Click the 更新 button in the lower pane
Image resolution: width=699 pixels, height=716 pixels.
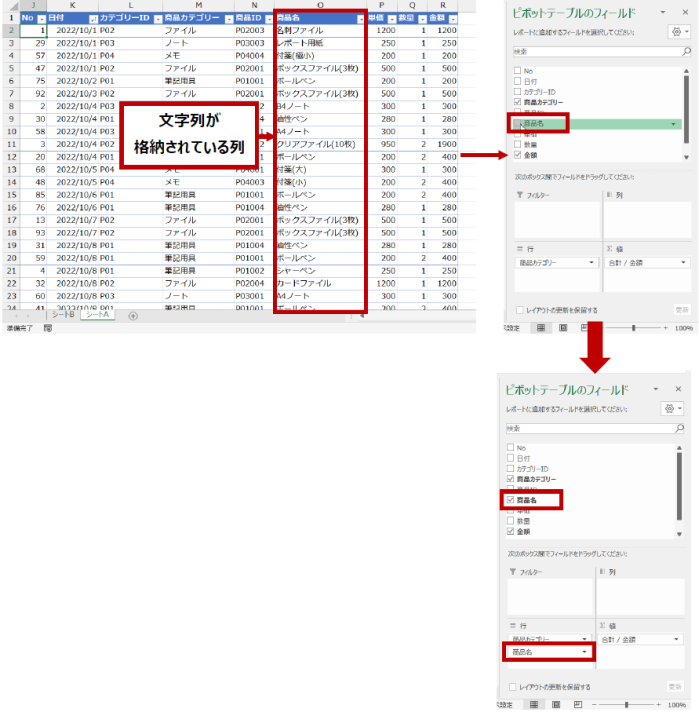click(x=677, y=687)
